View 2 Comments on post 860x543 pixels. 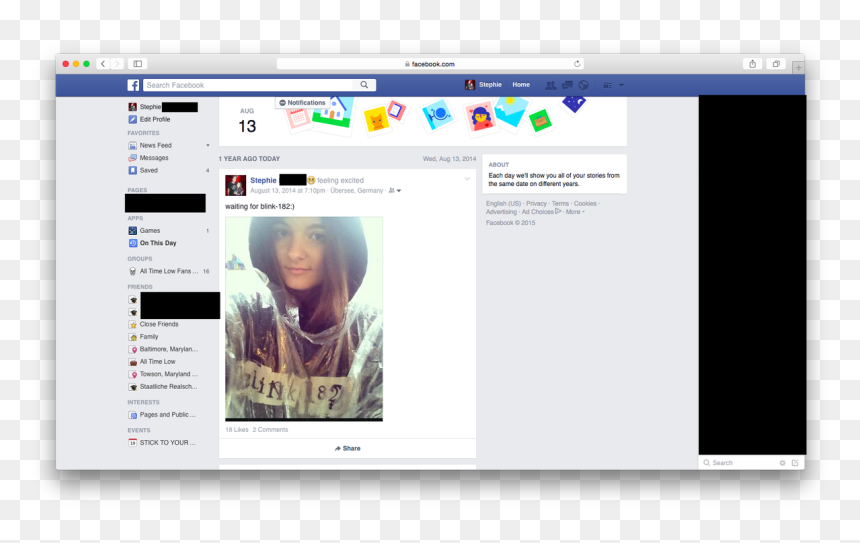[270, 430]
